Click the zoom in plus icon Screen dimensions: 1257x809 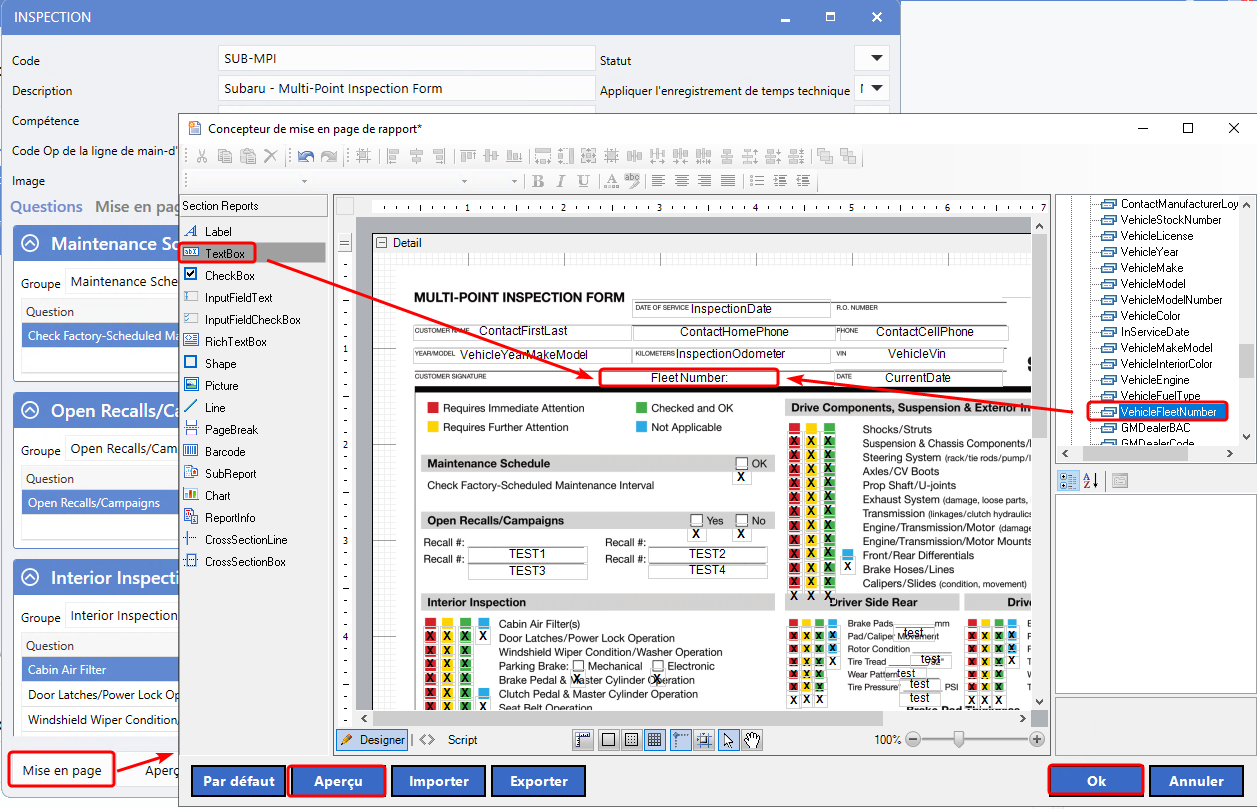point(1037,740)
